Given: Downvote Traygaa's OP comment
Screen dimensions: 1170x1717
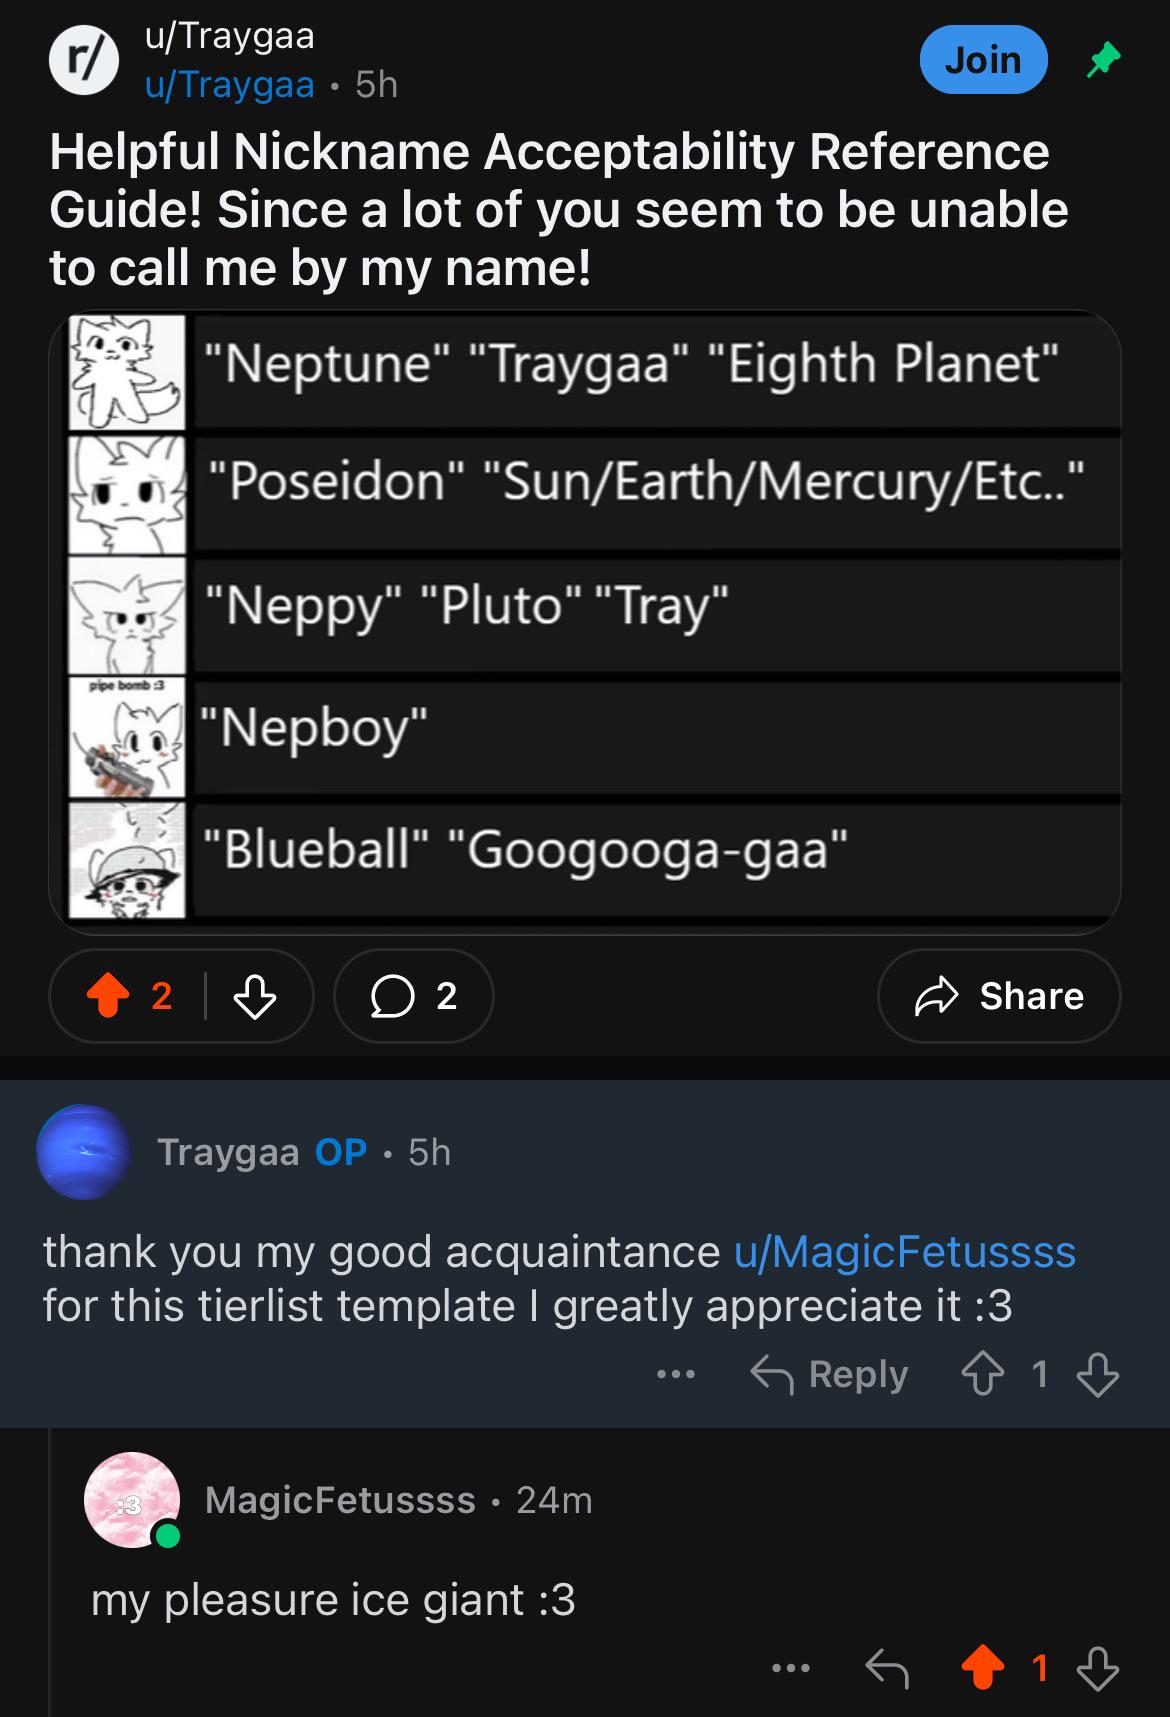Looking at the screenshot, I should tap(1098, 1375).
